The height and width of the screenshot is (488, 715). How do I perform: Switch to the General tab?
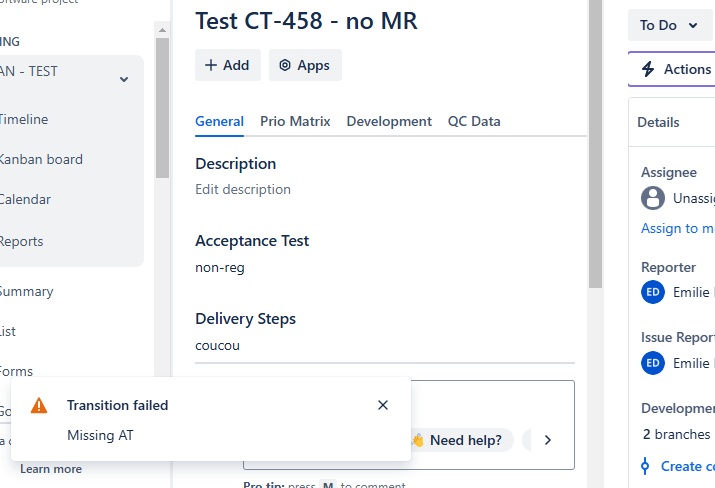tap(219, 121)
